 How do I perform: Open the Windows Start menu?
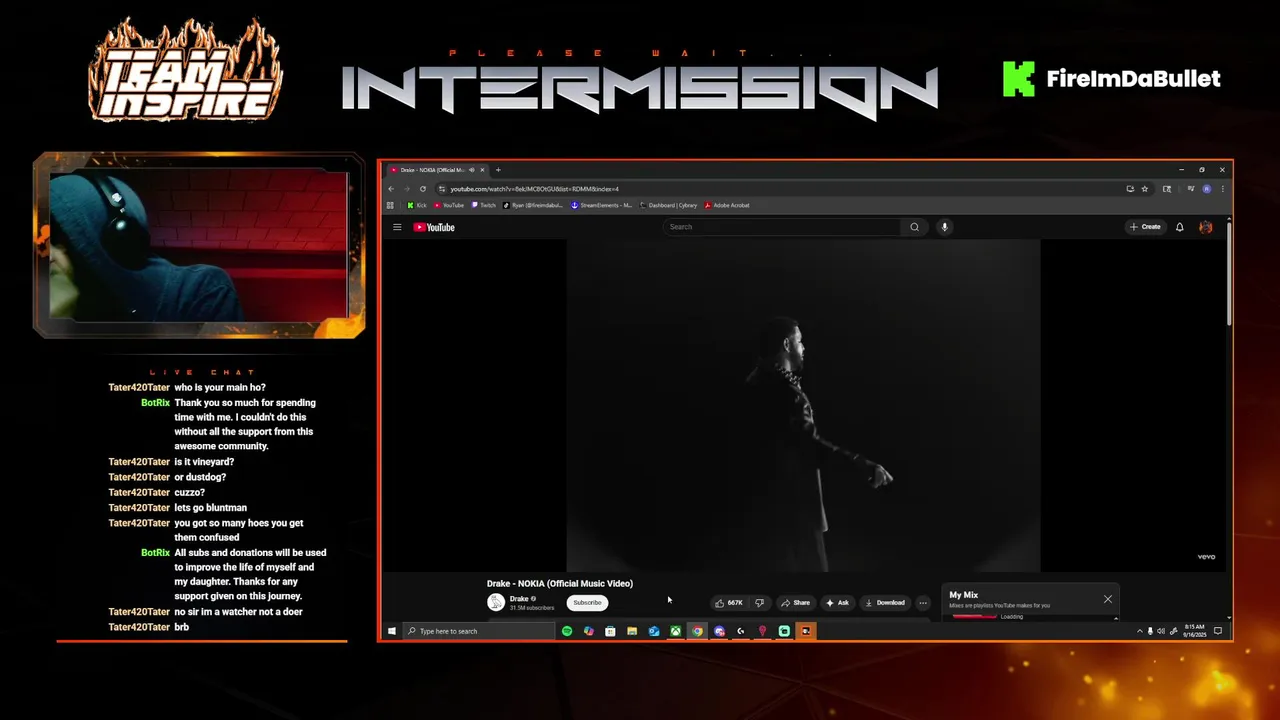tap(392, 631)
